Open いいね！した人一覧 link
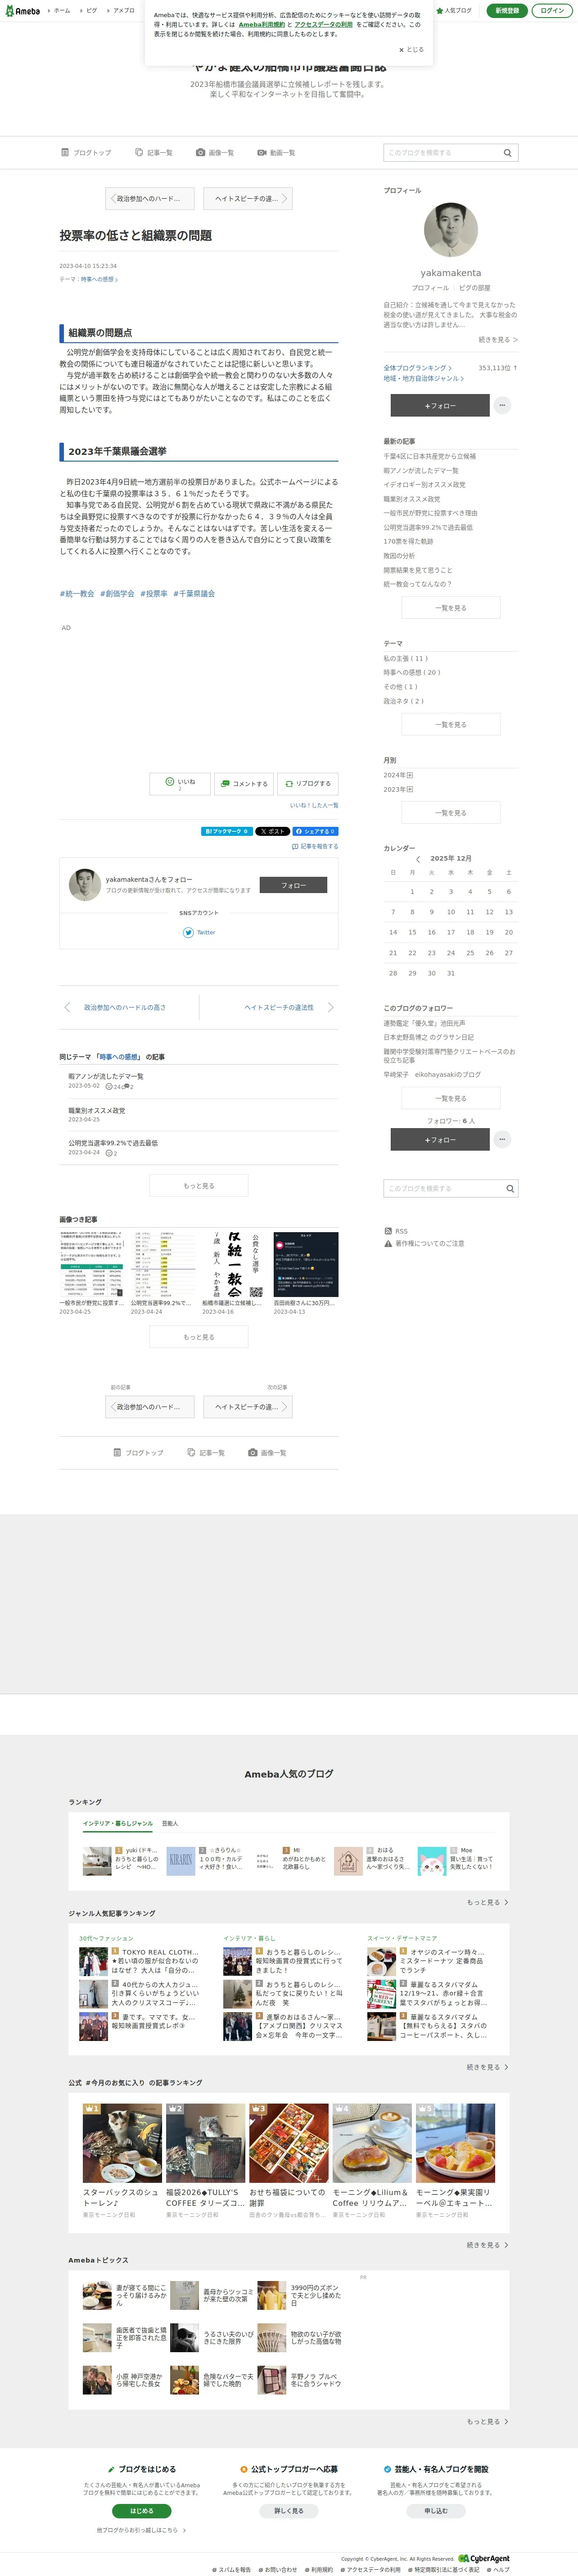The image size is (578, 2576). pos(314,805)
